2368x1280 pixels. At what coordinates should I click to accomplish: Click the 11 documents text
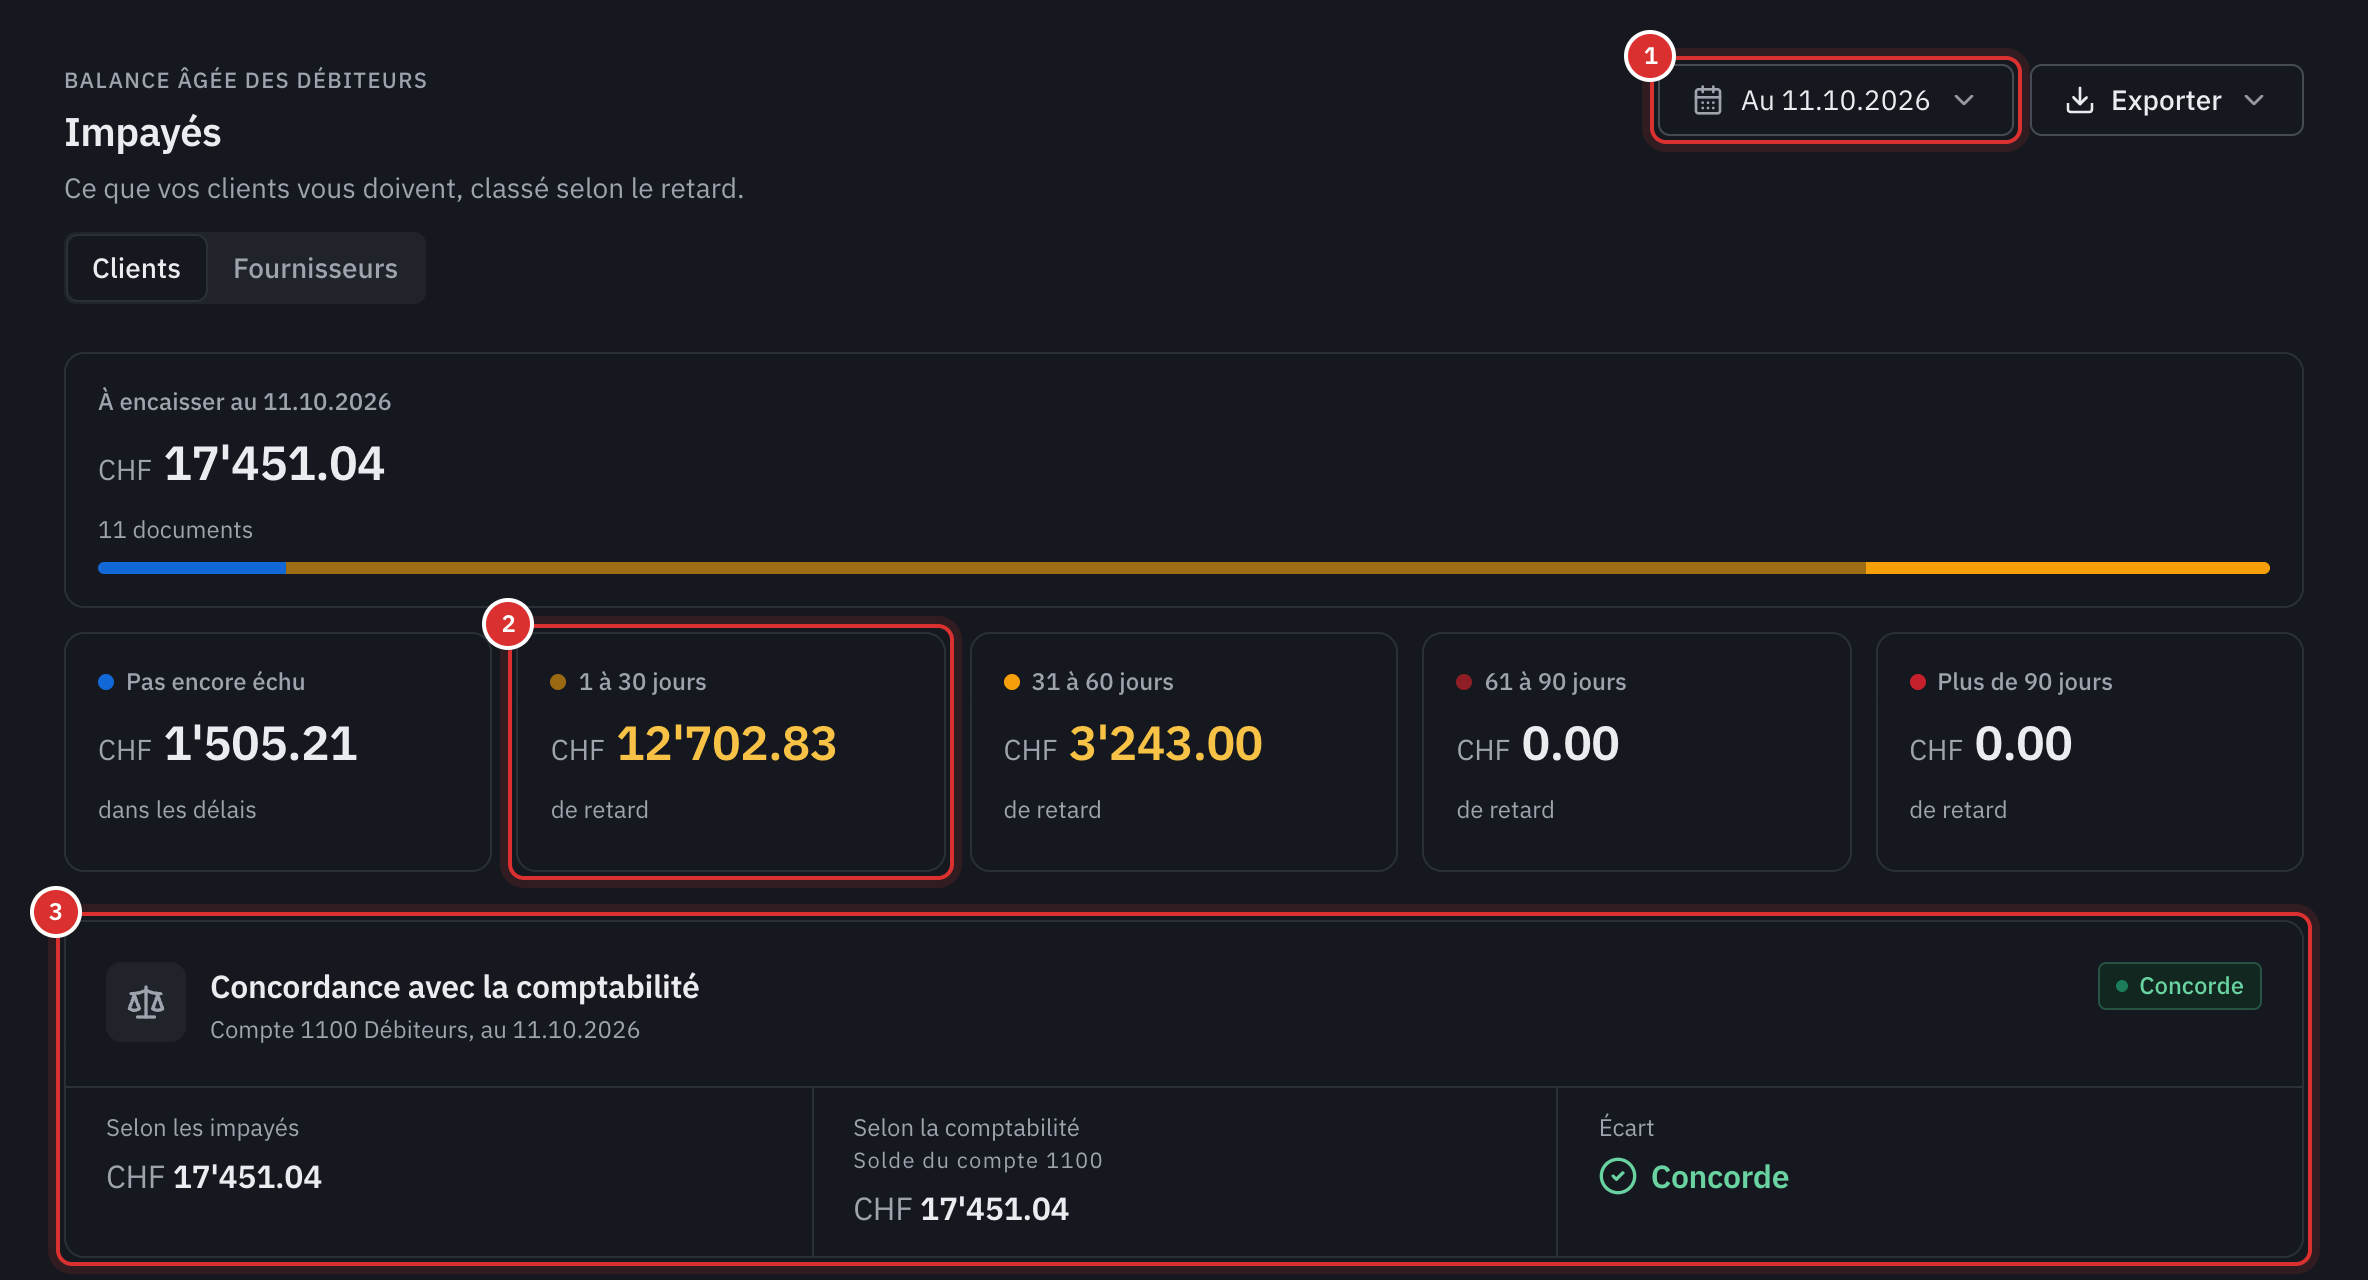(x=175, y=530)
